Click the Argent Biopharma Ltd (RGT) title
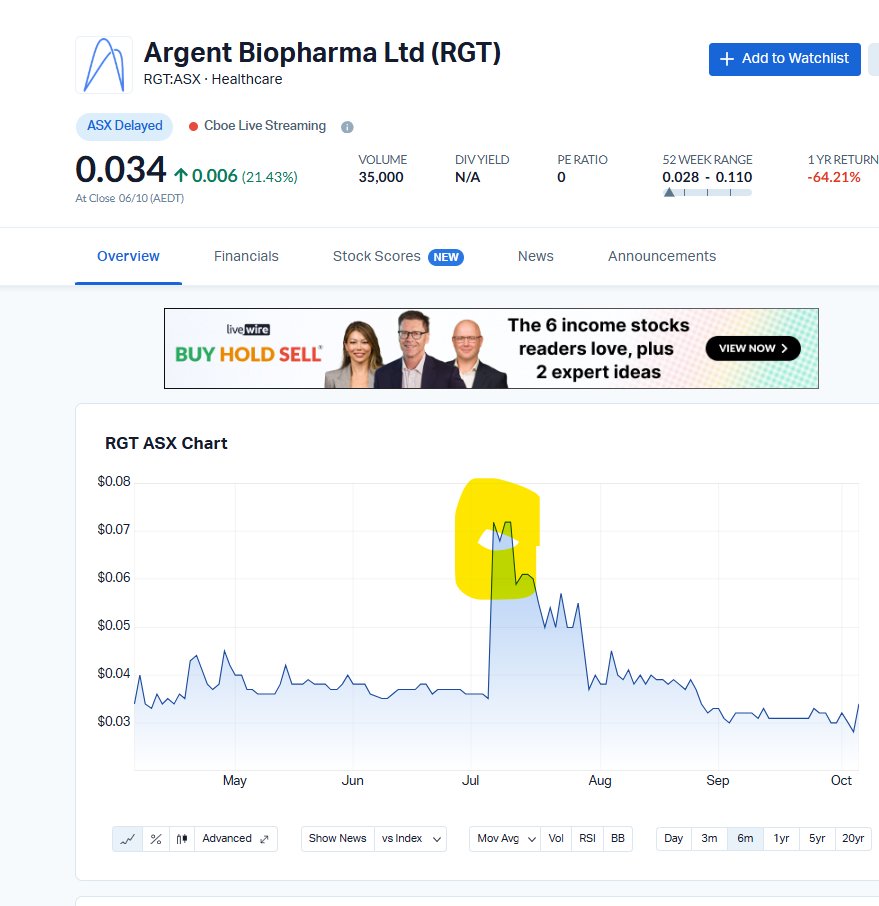The width and height of the screenshot is (879, 906). tap(322, 53)
